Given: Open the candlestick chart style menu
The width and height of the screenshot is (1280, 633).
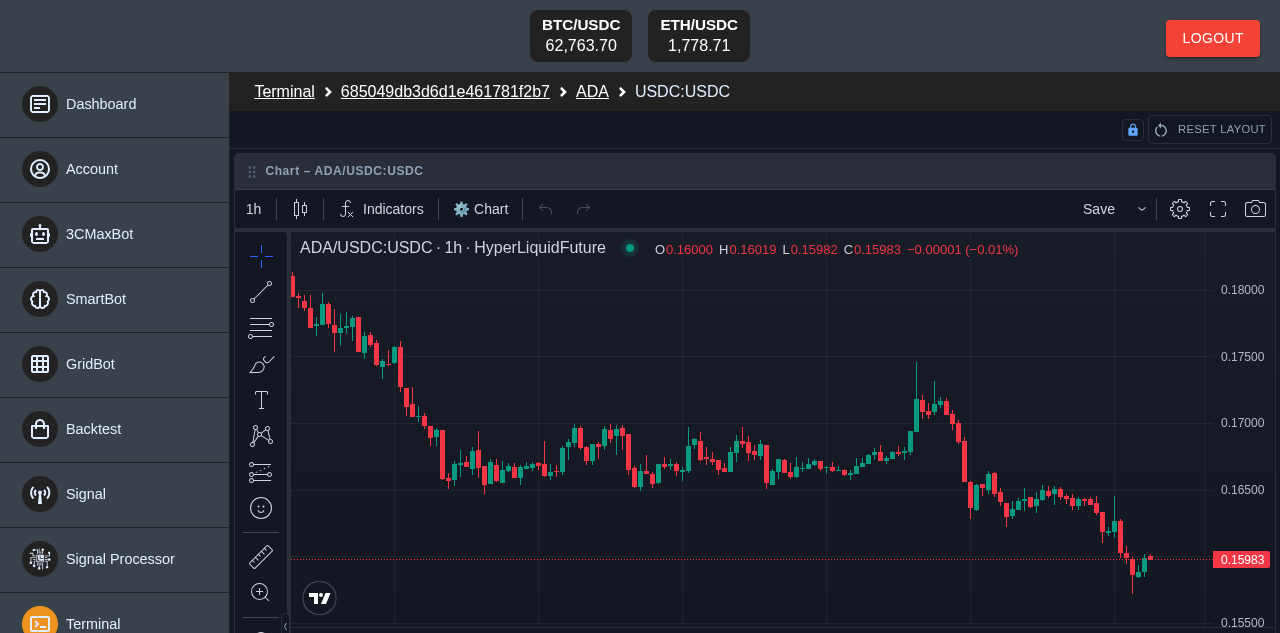Looking at the screenshot, I should click(x=300, y=209).
